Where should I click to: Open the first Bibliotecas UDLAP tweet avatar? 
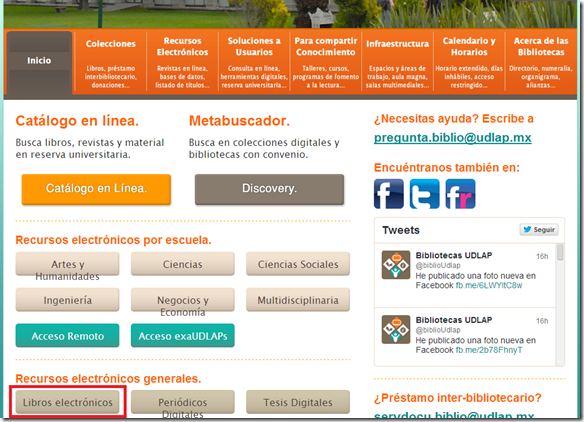(x=396, y=265)
